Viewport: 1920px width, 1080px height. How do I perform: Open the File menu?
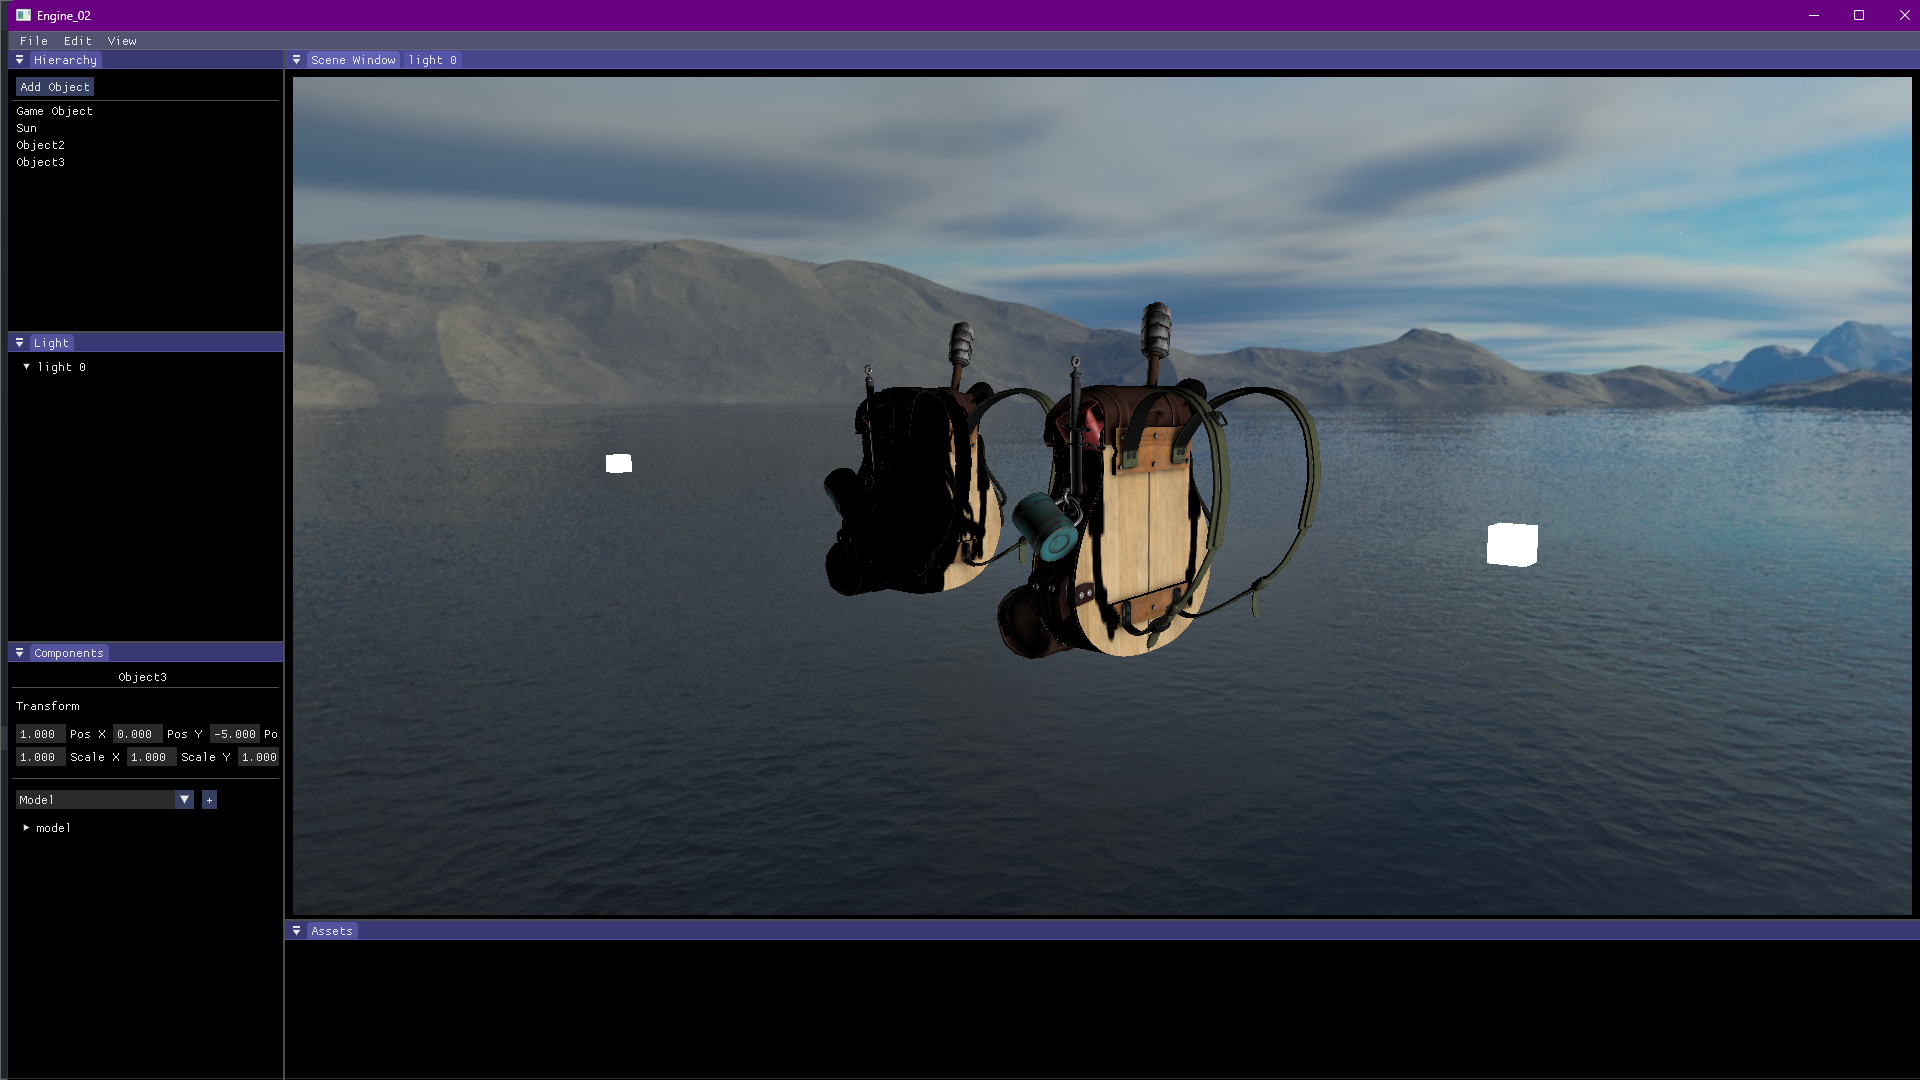click(x=34, y=41)
